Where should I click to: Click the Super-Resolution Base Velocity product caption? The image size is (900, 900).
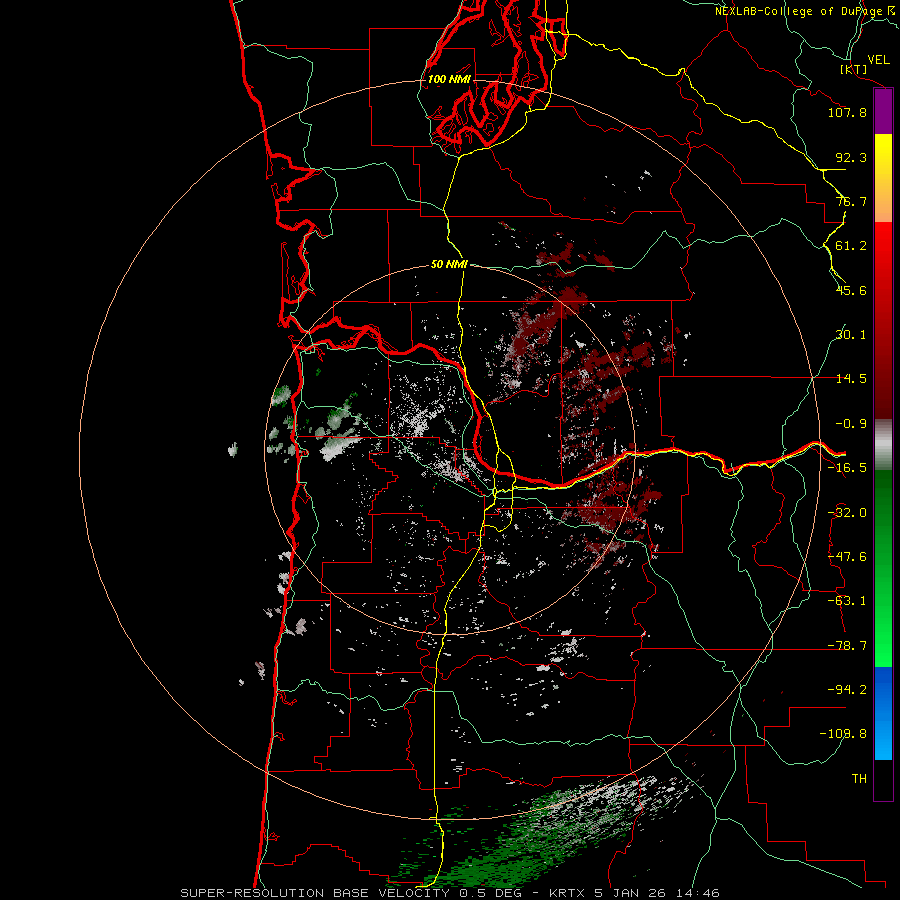tap(449, 893)
